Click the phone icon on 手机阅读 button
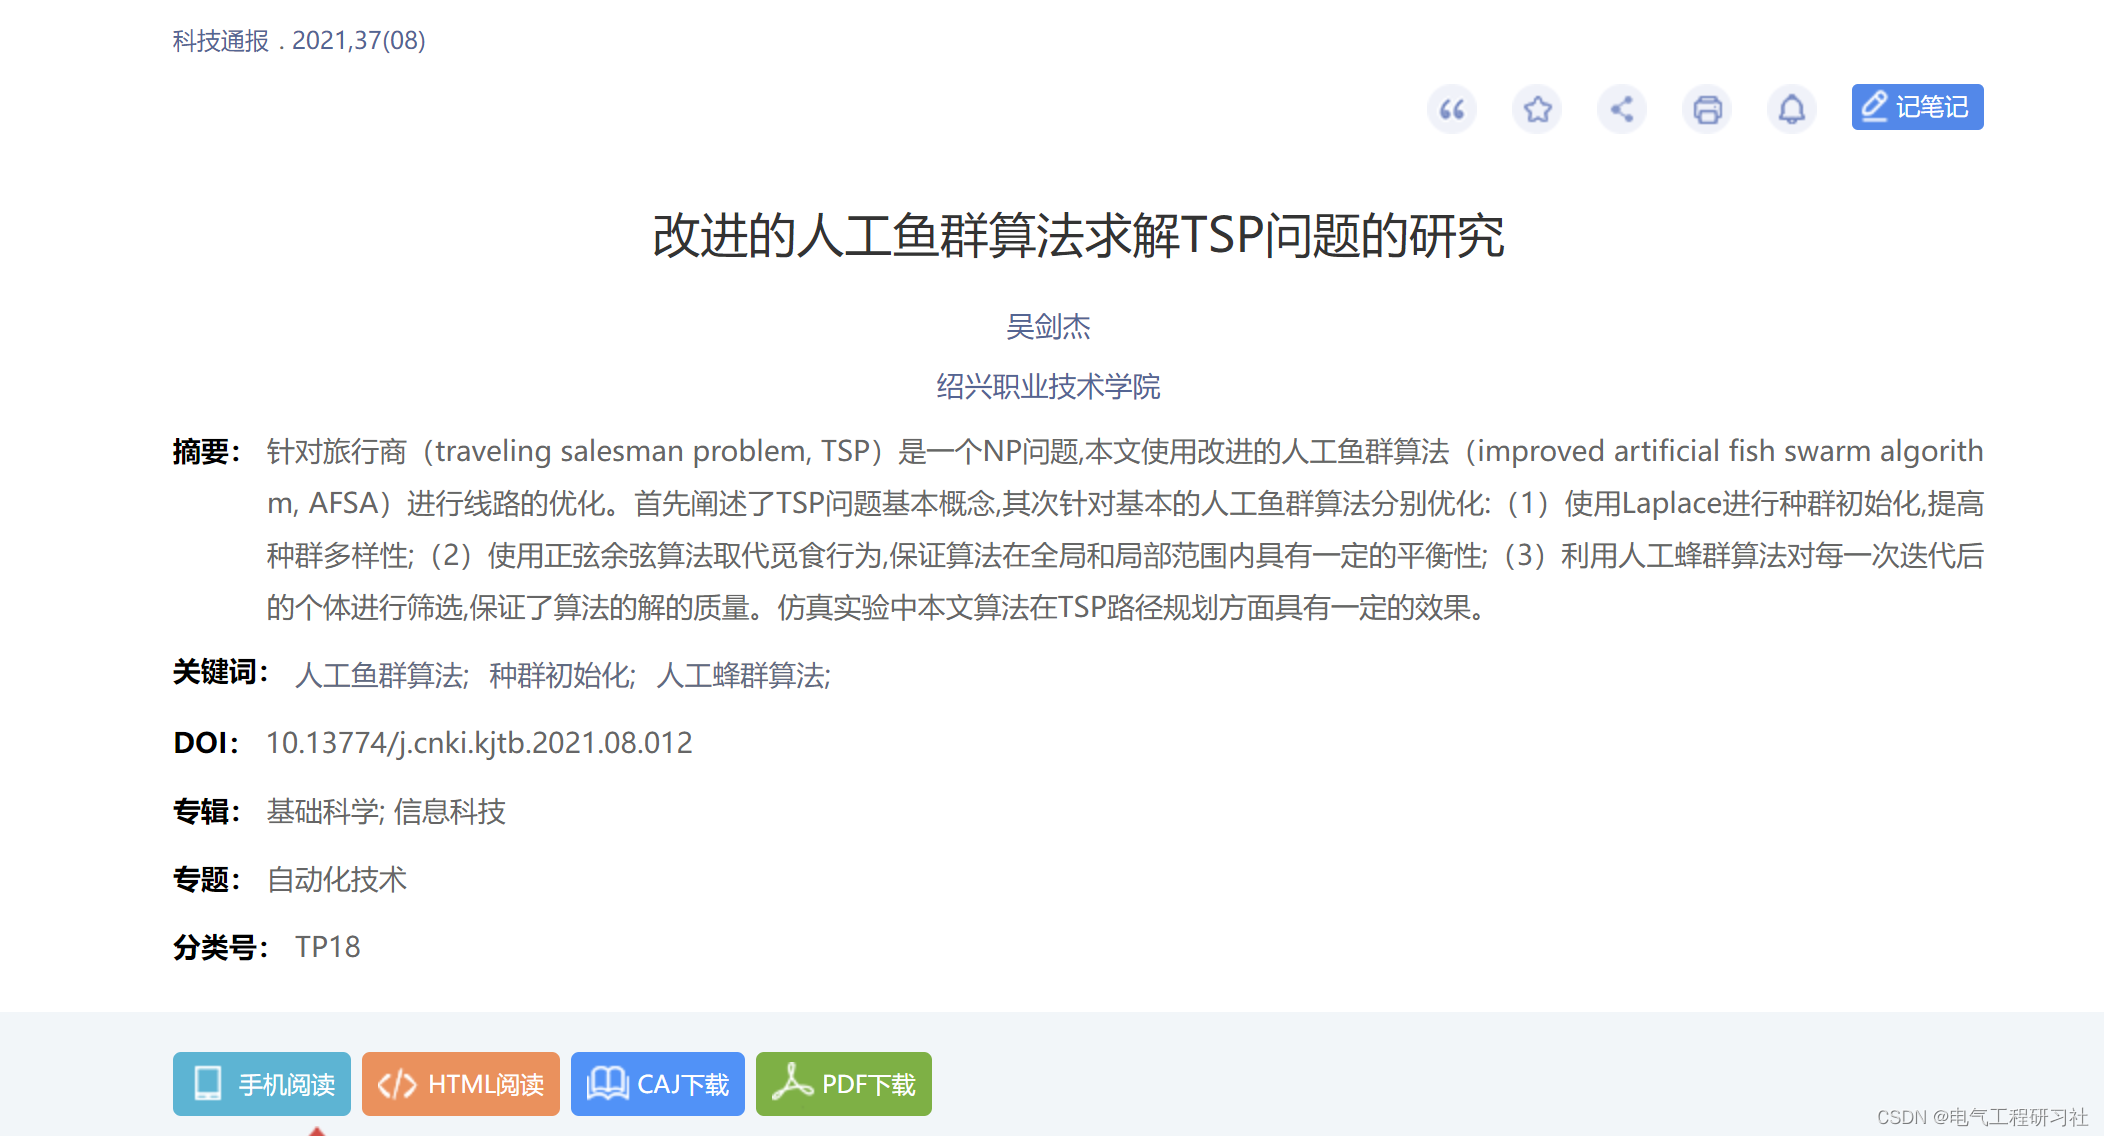 click(x=207, y=1084)
